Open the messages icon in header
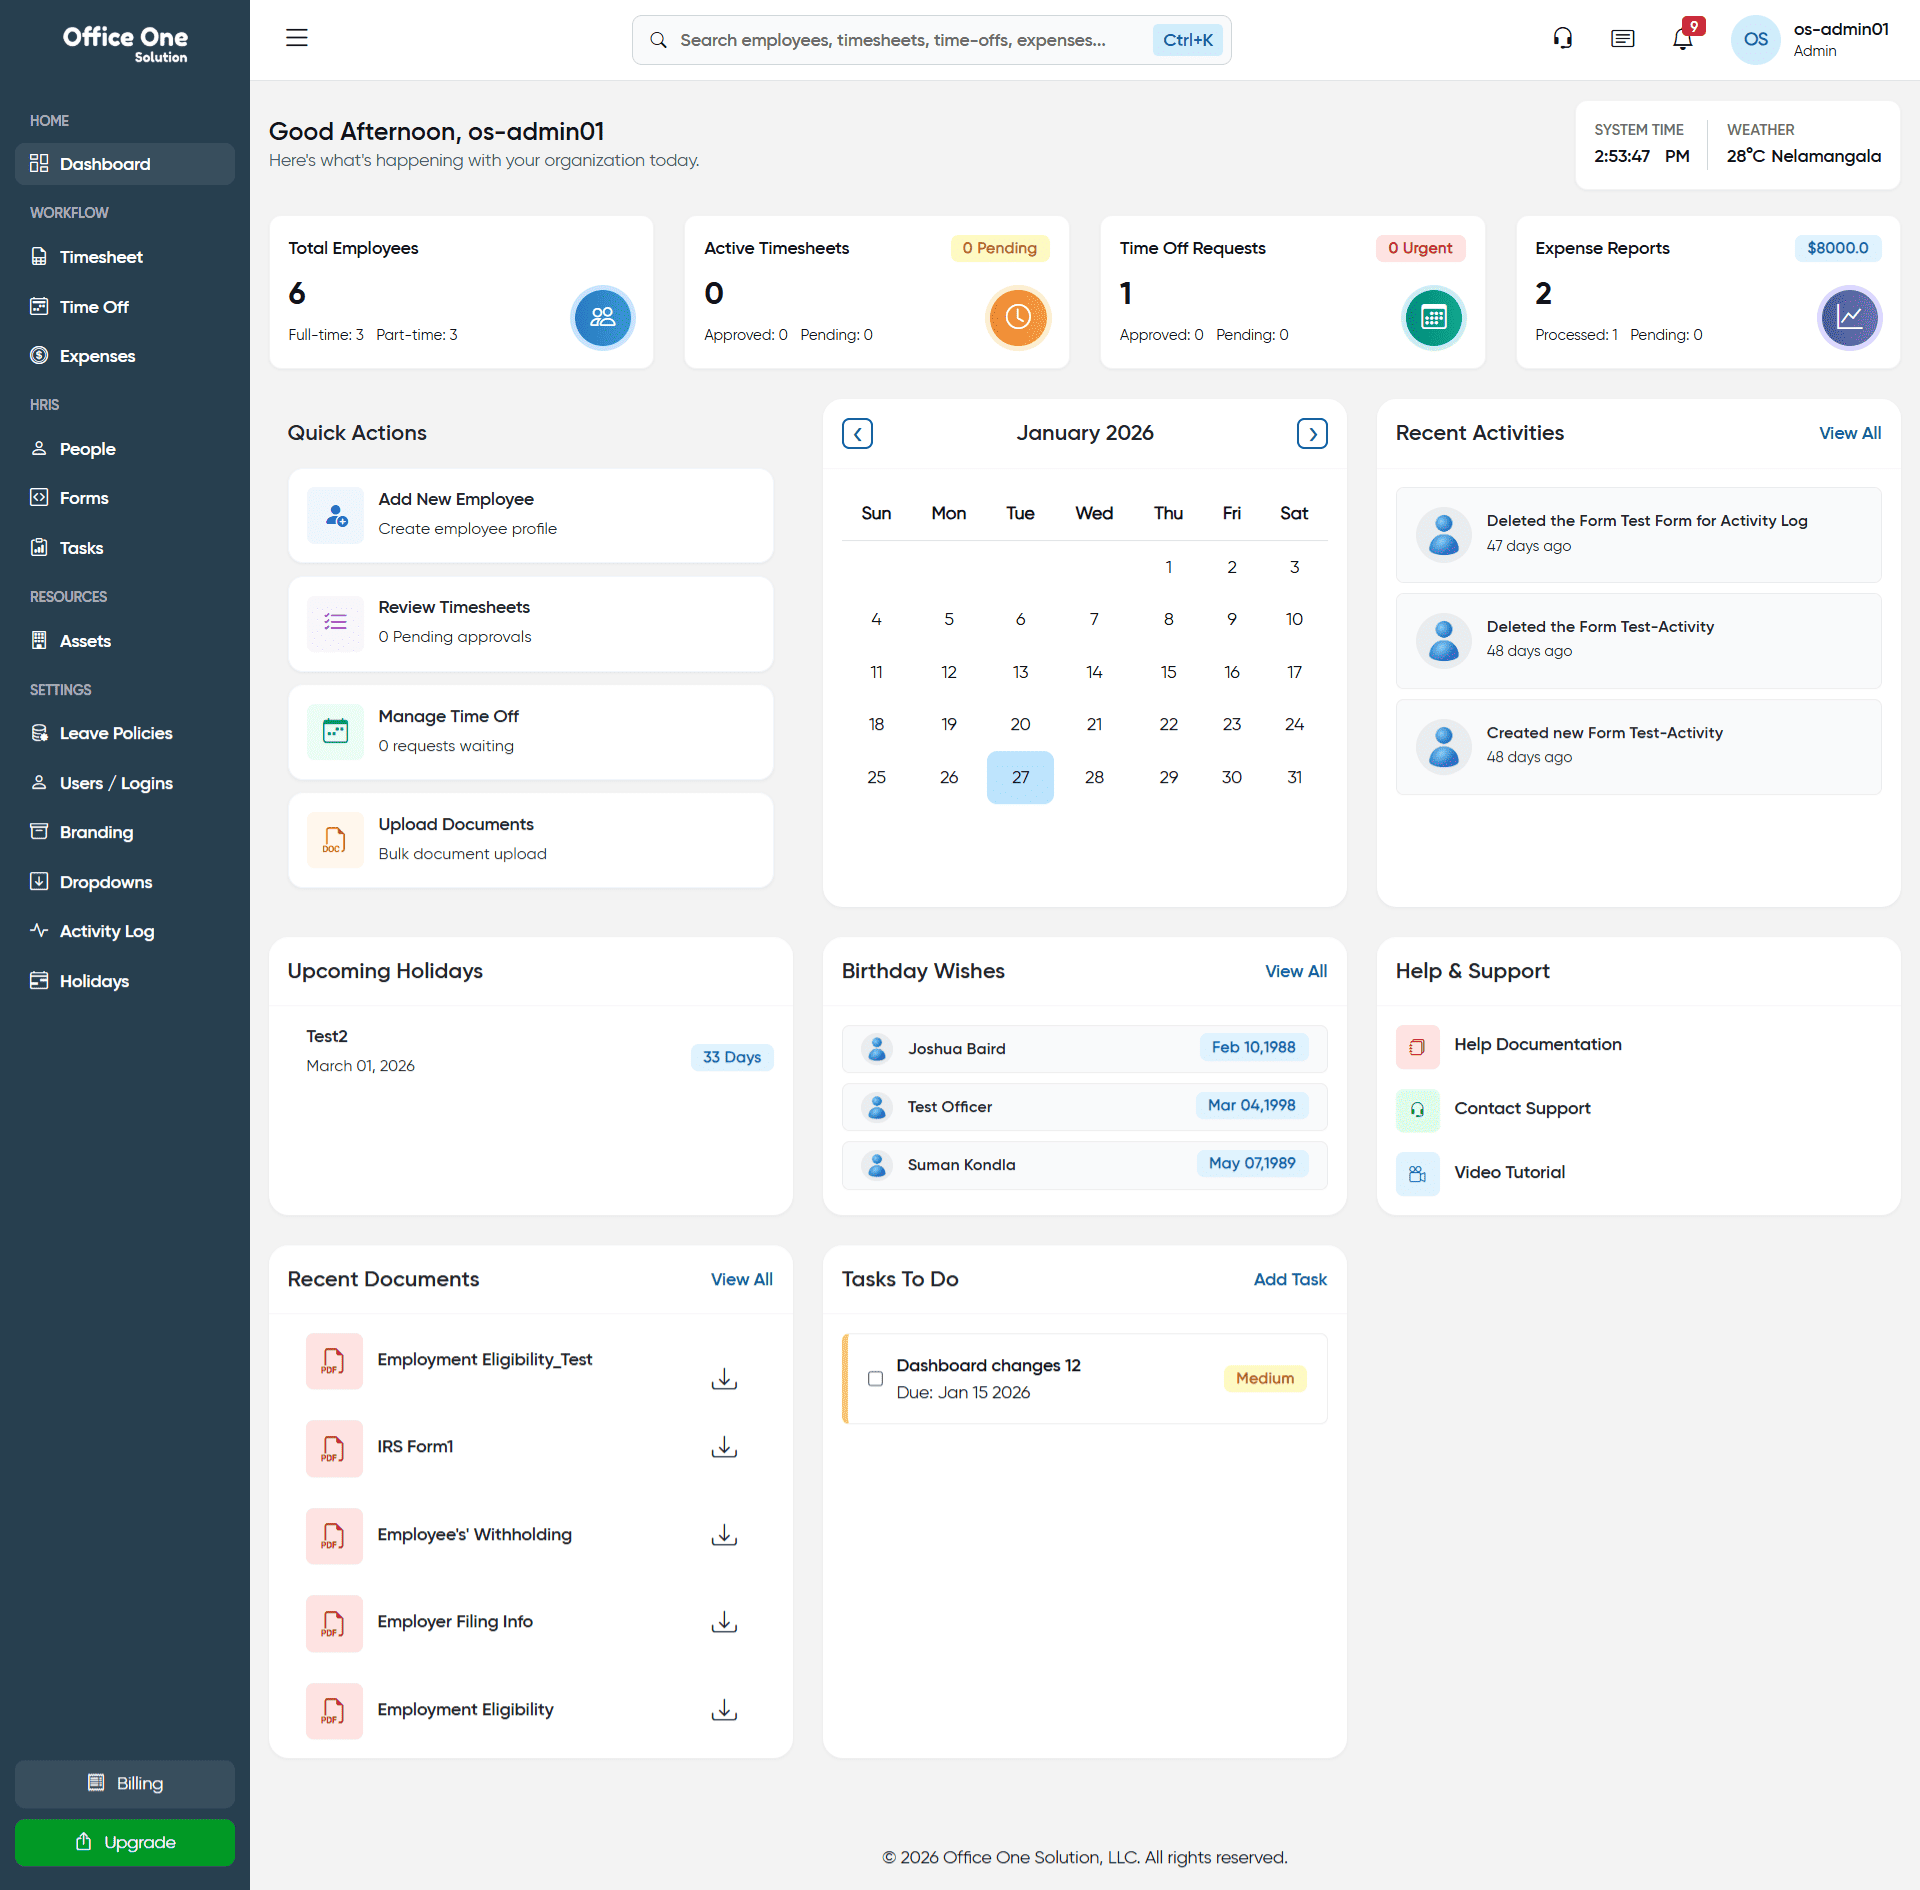Viewport: 1920px width, 1890px height. click(1622, 39)
